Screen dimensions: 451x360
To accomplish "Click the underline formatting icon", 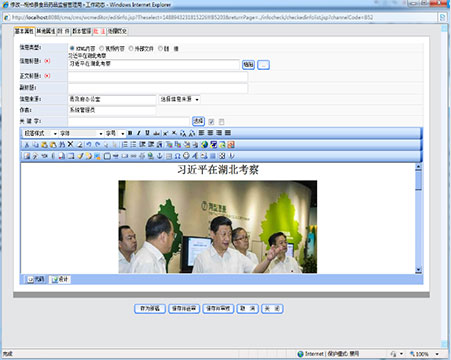I will (x=147, y=133).
